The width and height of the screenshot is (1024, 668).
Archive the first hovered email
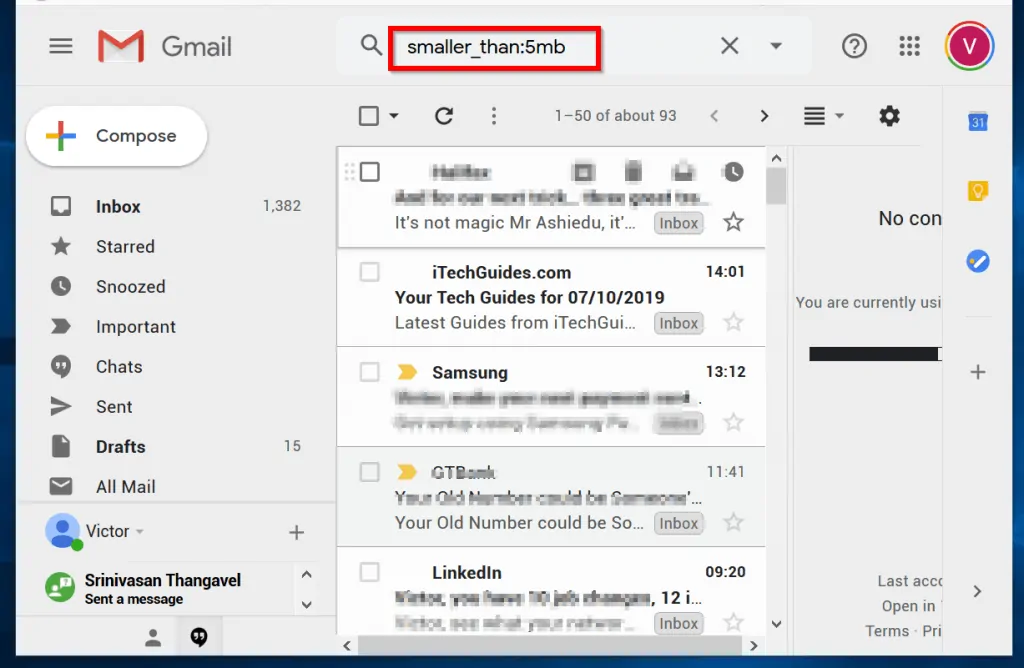point(583,172)
